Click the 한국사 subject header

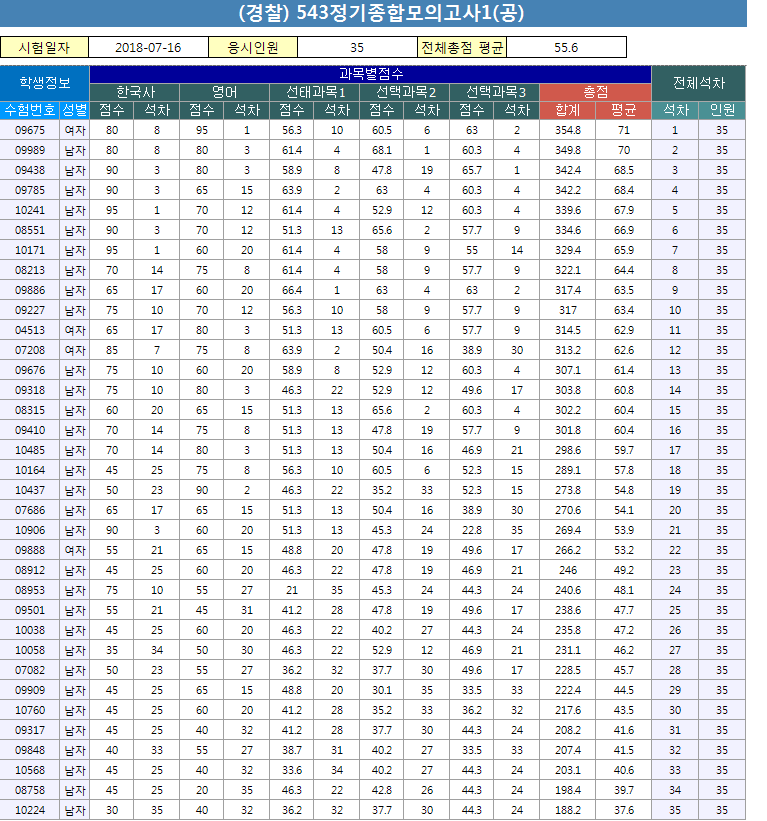tap(135, 92)
